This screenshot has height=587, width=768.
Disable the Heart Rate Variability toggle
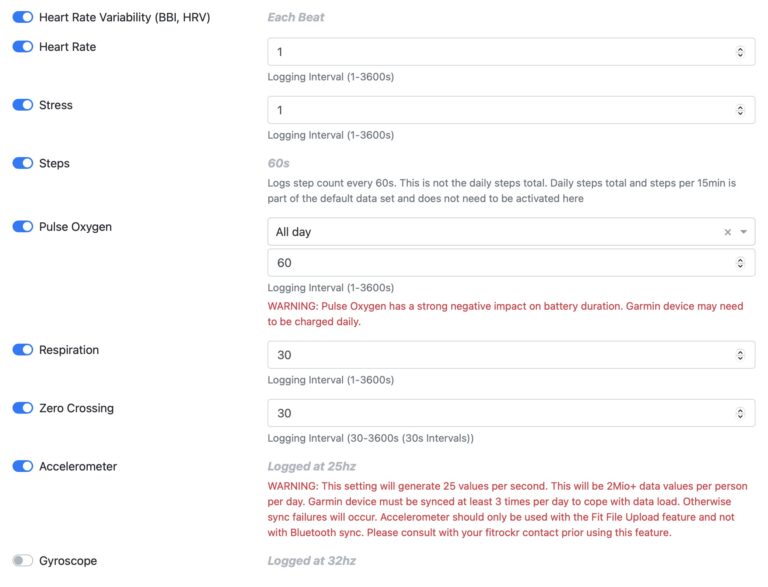(x=23, y=17)
